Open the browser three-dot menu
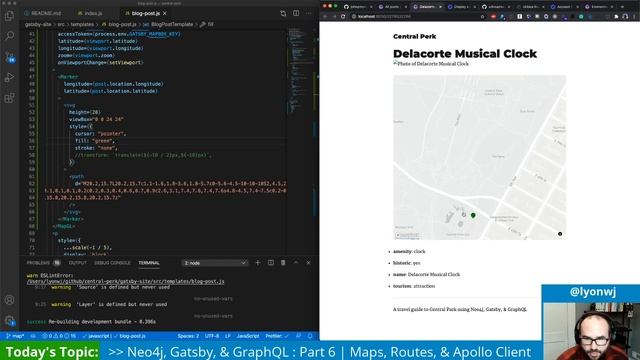640x360 pixels. click(x=634, y=17)
